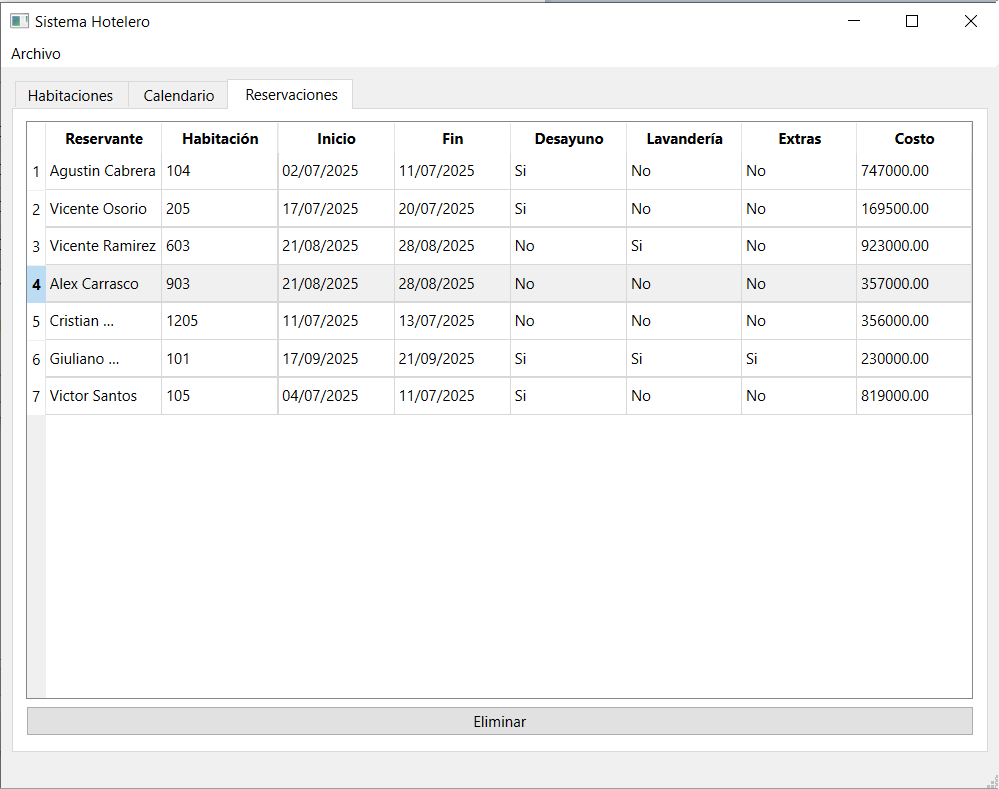This screenshot has width=999, height=789.
Task: Switch to the Calendario tab
Action: pos(178,96)
